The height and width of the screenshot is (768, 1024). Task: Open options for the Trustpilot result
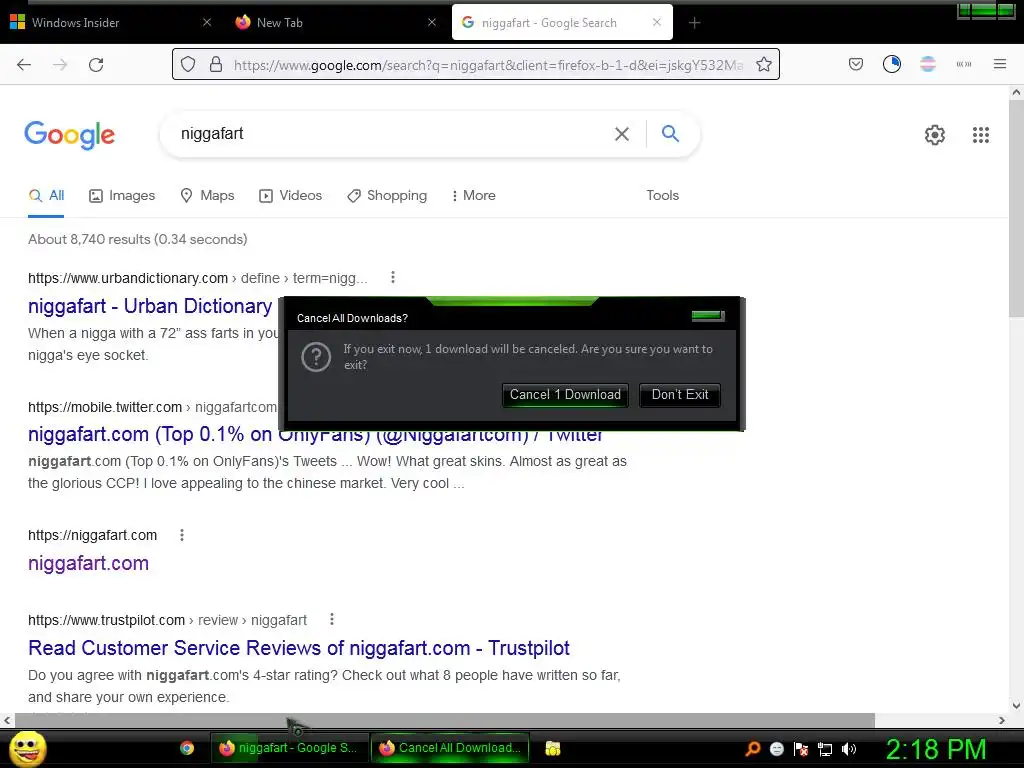(x=332, y=619)
